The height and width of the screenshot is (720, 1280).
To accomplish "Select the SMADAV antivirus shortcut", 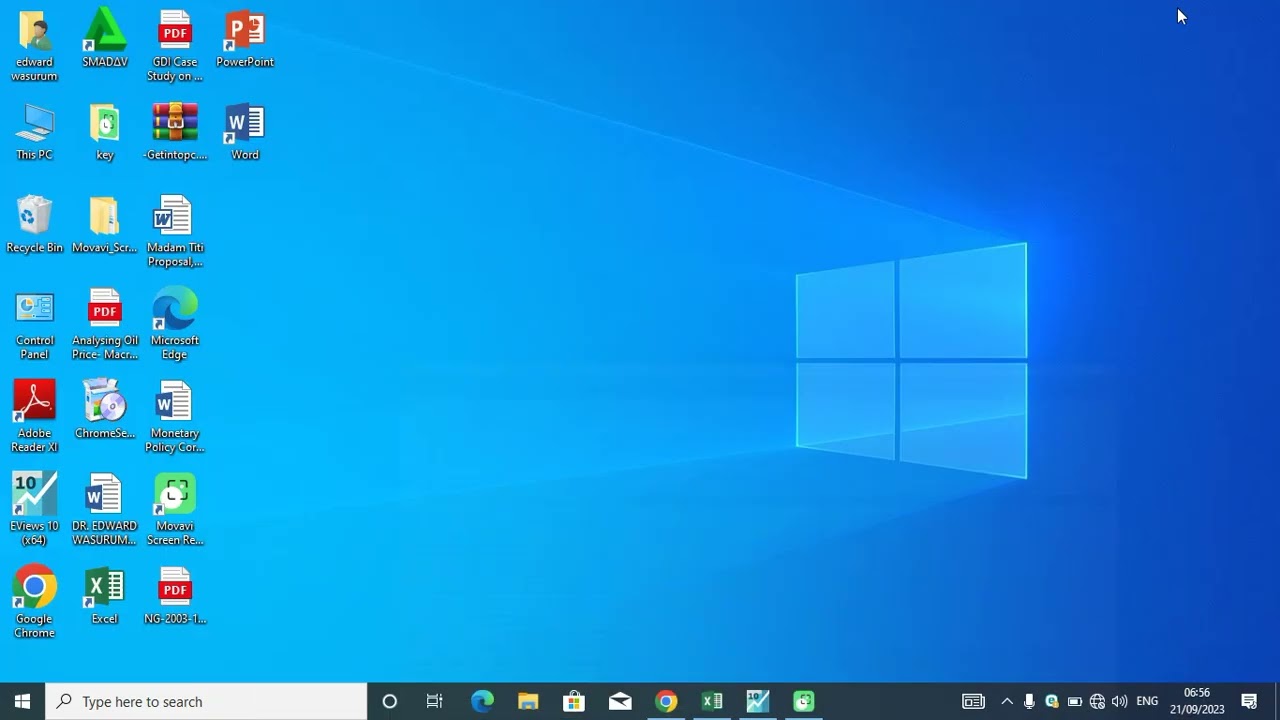I will click(x=105, y=40).
